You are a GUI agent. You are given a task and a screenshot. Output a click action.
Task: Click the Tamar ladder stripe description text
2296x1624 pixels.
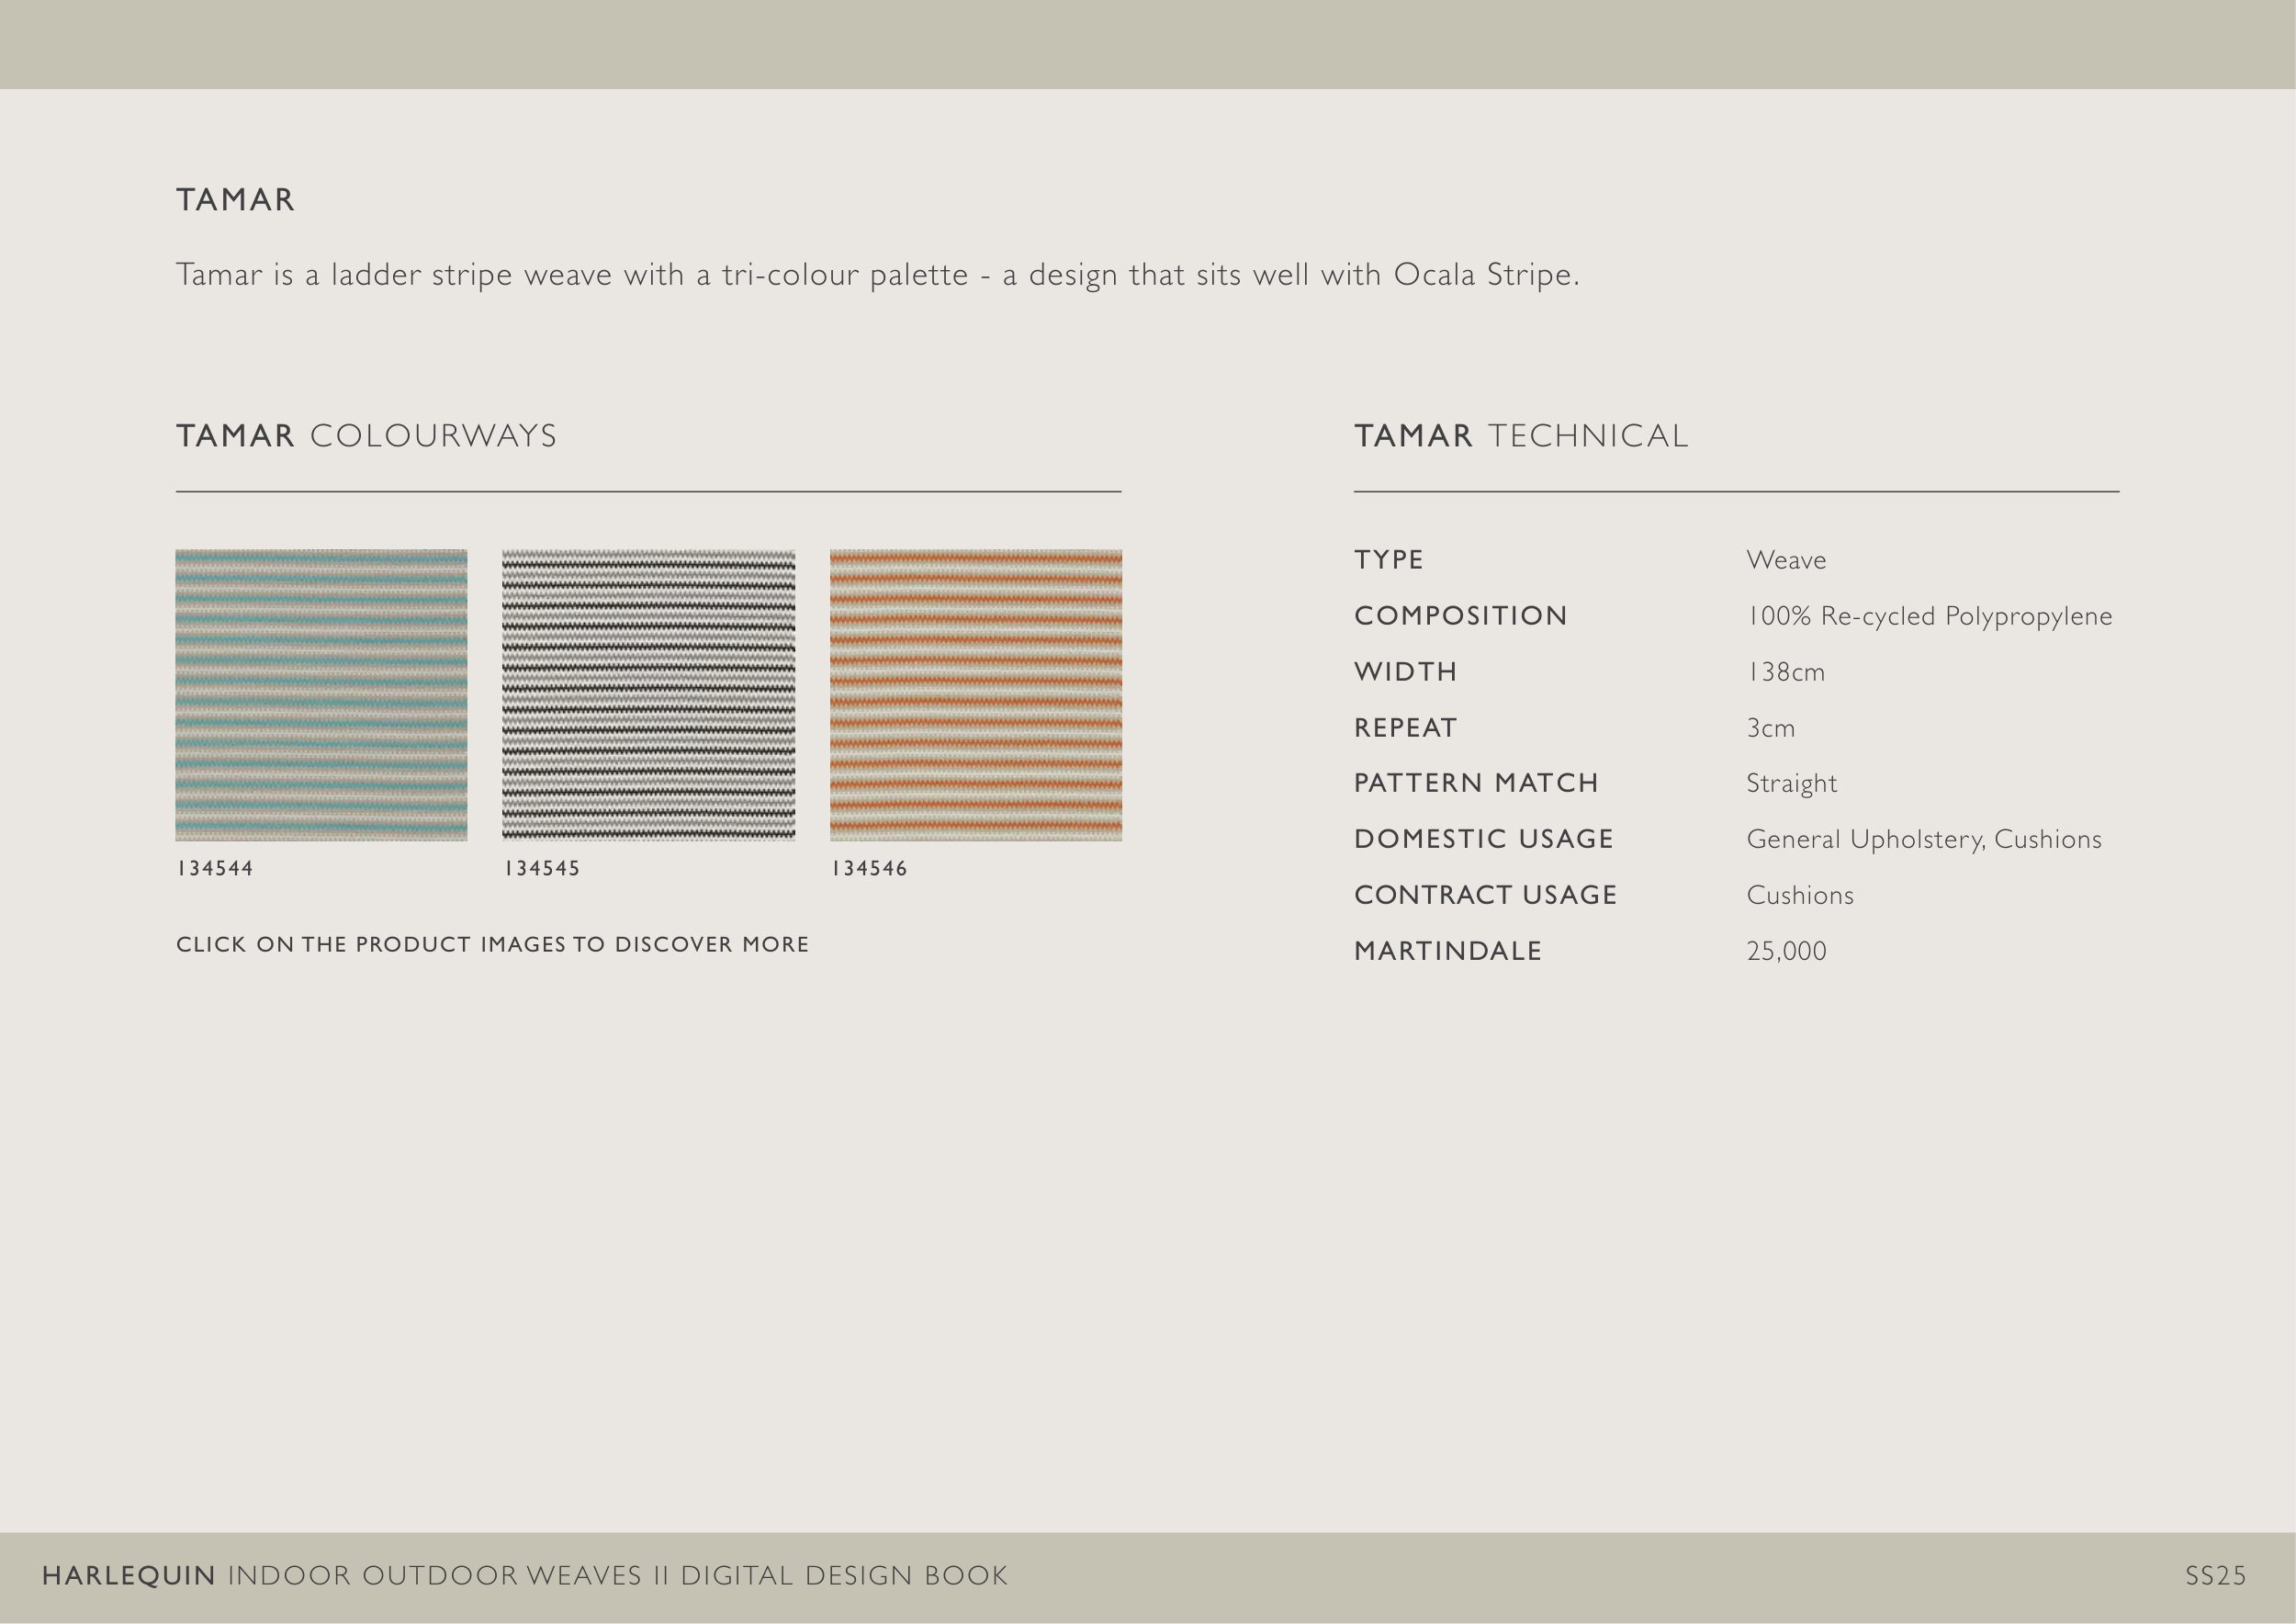pos(877,275)
